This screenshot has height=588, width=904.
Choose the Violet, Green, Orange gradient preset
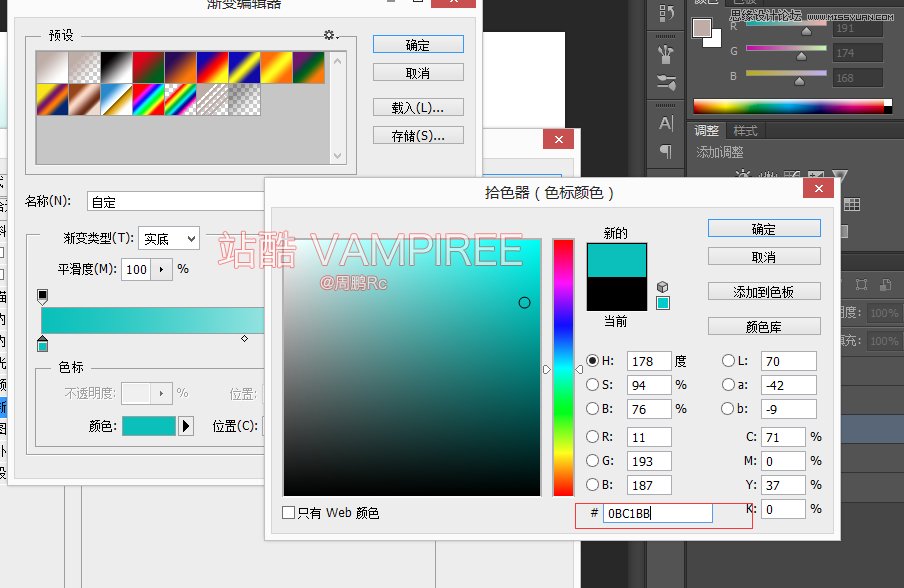pos(308,67)
